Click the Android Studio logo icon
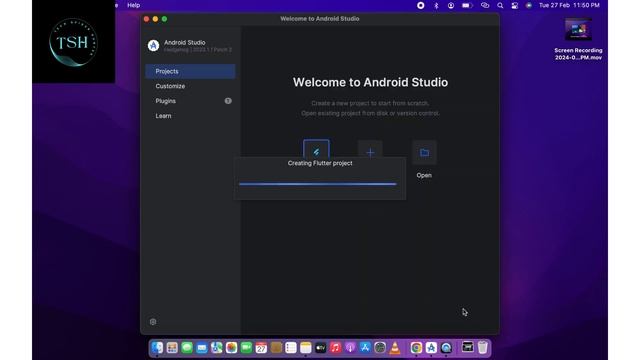The height and width of the screenshot is (360, 640). click(x=153, y=45)
